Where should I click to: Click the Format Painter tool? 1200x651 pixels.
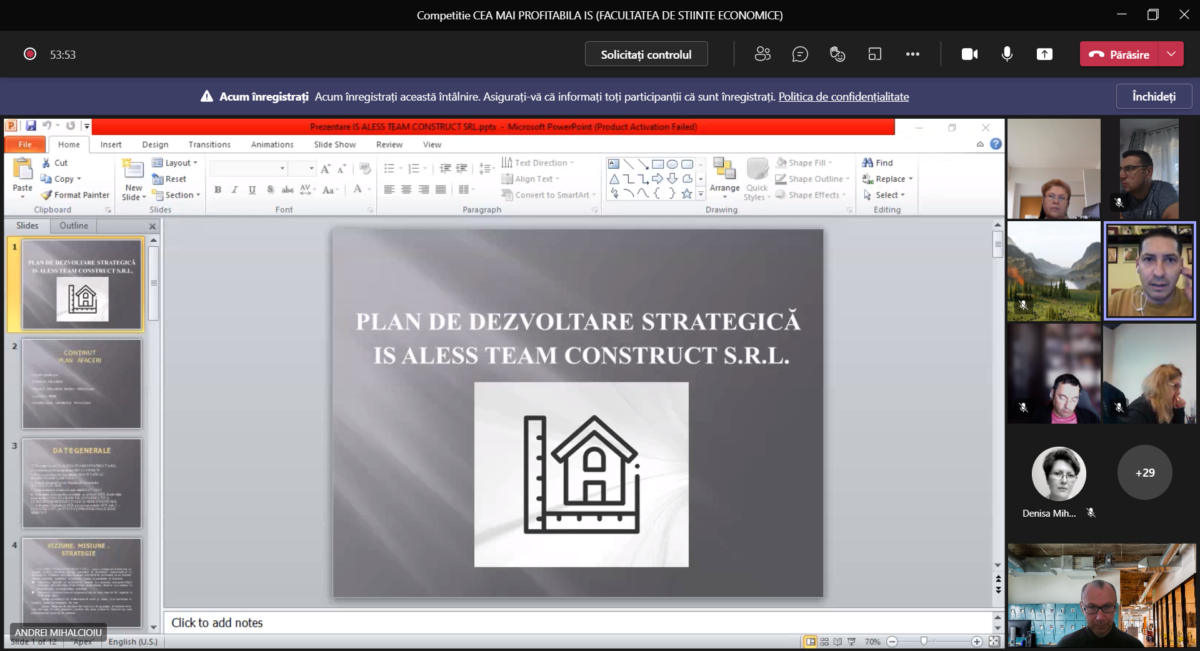click(75, 195)
